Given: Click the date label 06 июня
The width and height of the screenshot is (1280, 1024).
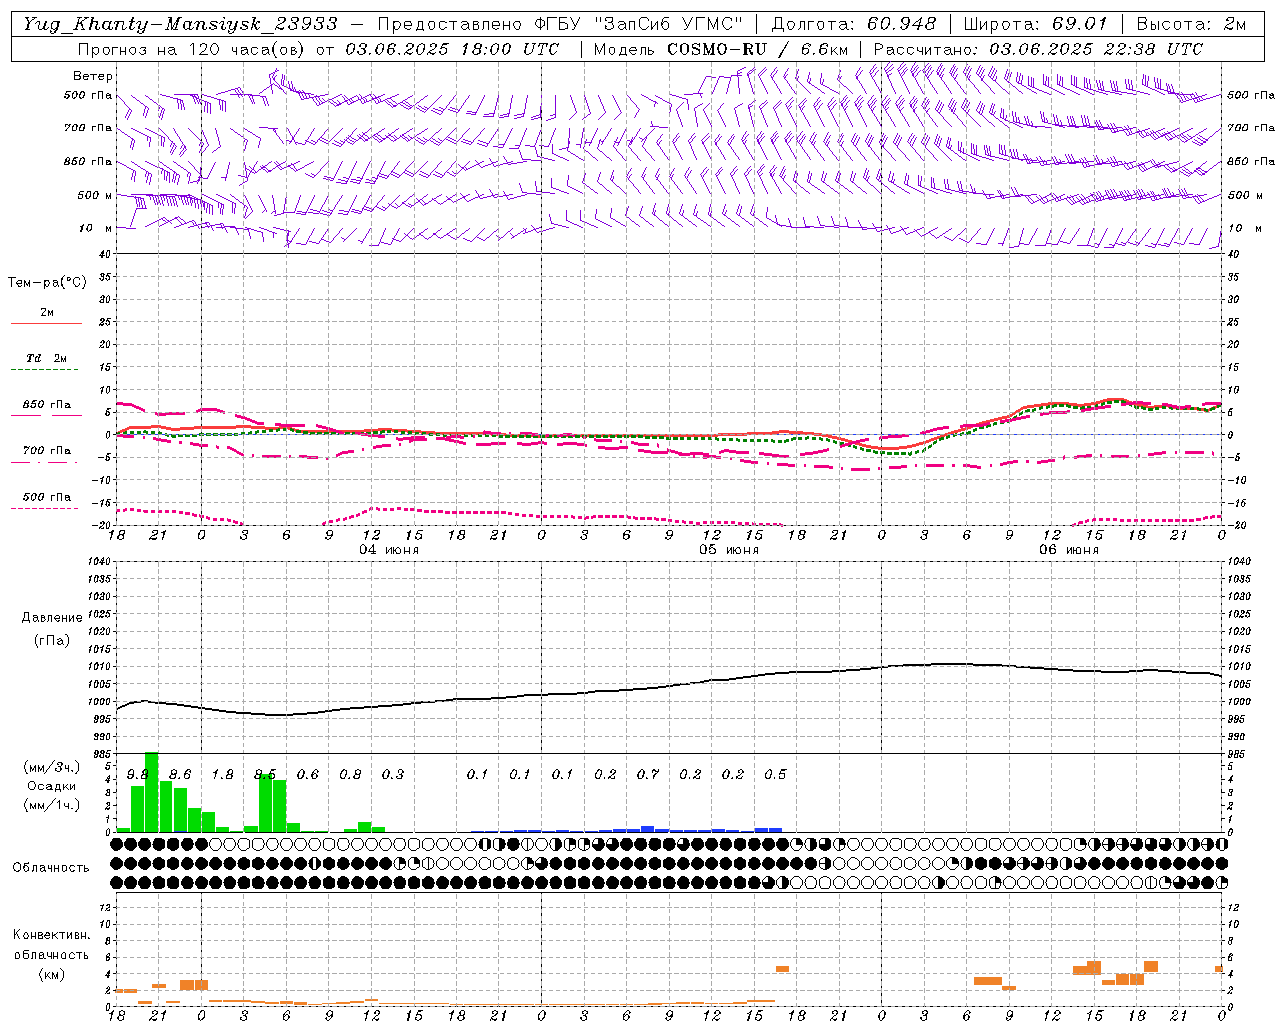Looking at the screenshot, I should pyautogui.click(x=1069, y=550).
